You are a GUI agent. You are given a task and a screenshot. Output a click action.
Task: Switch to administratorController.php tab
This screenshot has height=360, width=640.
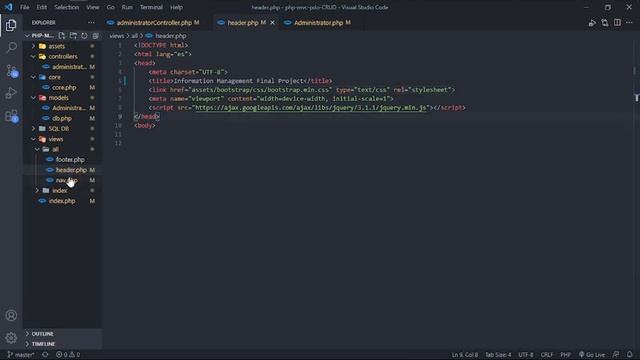[153, 23]
